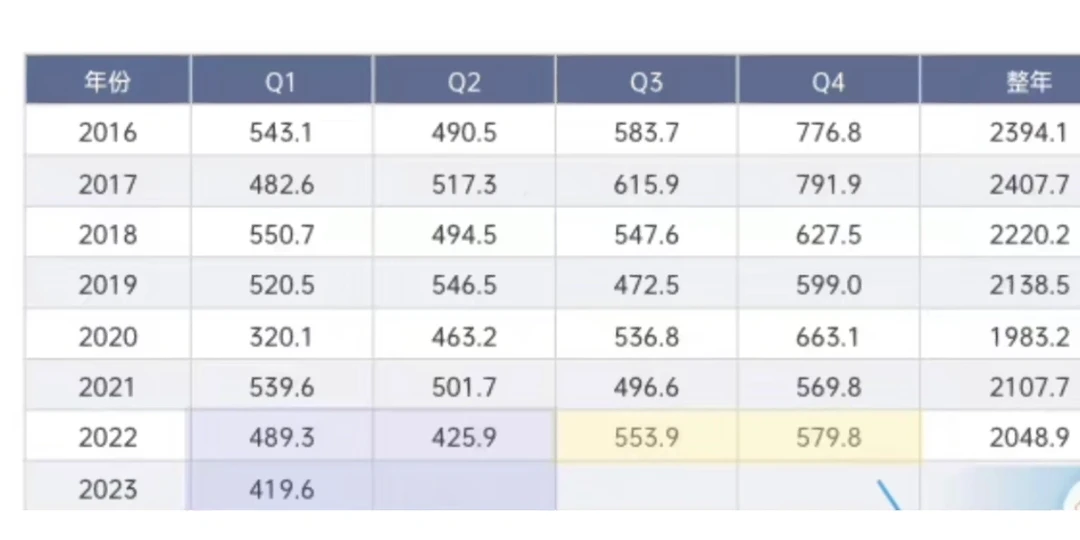Select cell 543.1 for 2016 Q1
This screenshot has height=540, width=1080.
tap(282, 132)
